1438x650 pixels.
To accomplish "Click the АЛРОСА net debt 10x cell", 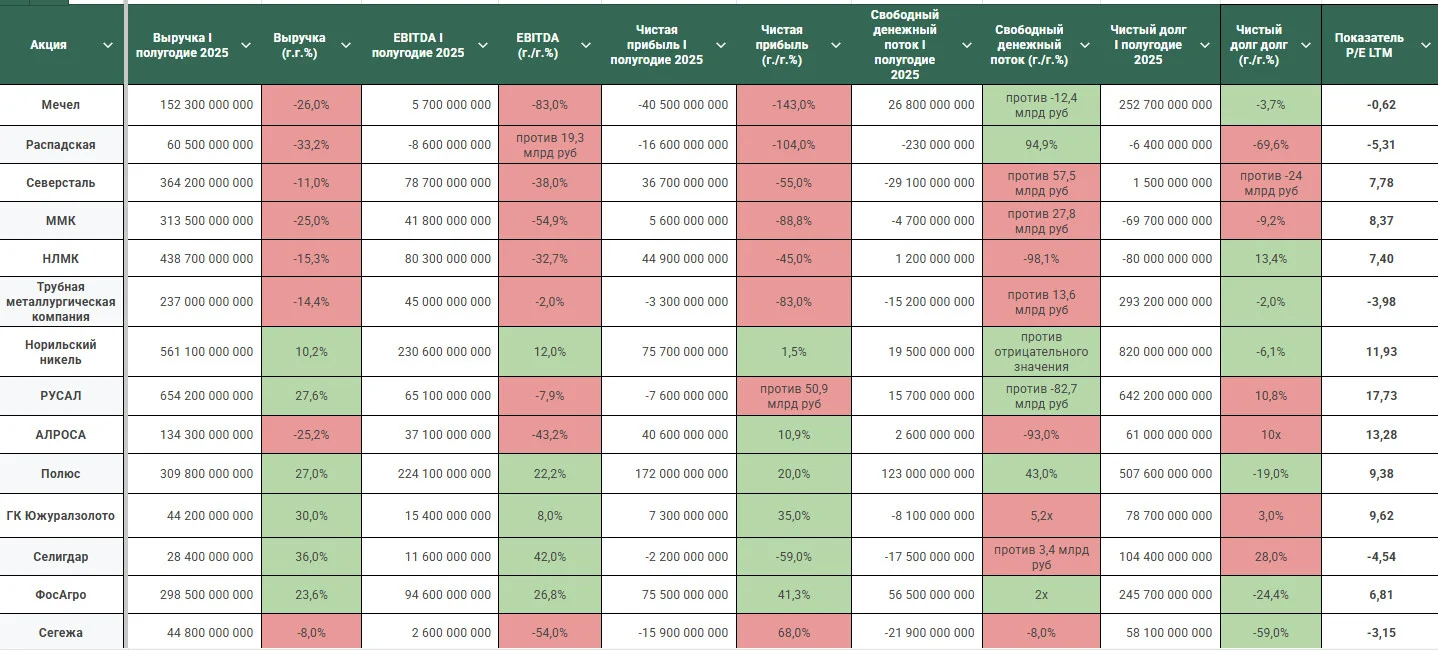I will (1270, 435).
